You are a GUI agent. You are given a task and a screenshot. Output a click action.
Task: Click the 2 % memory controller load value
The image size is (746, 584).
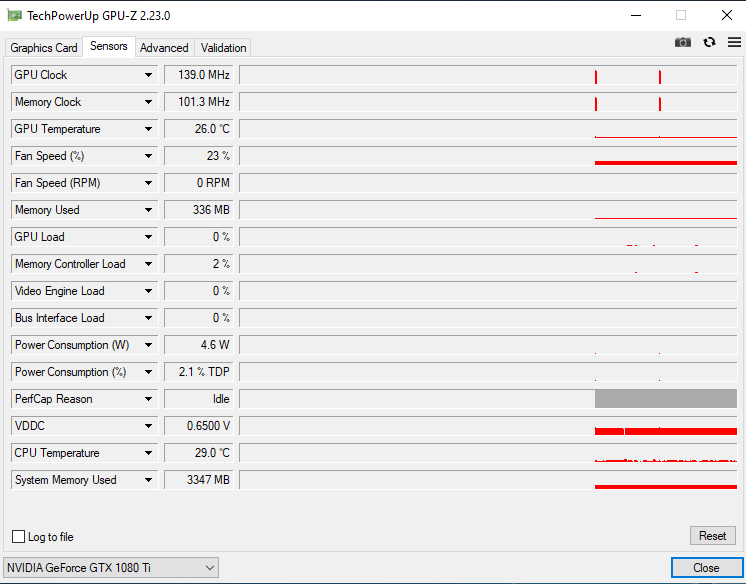(199, 264)
